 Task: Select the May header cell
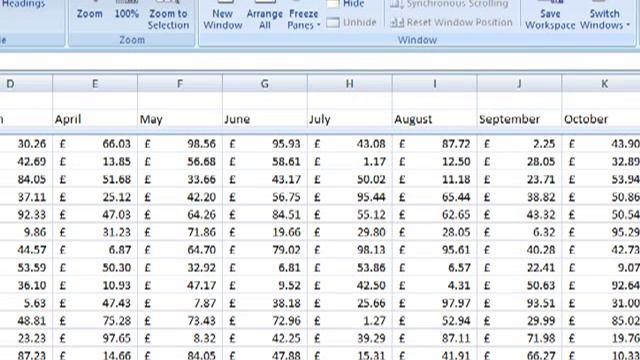(180, 120)
